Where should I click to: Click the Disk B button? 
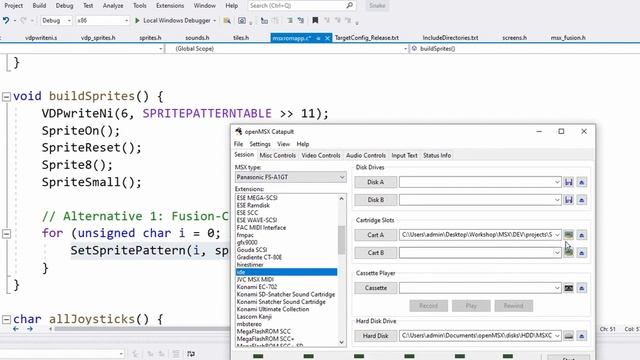376,200
